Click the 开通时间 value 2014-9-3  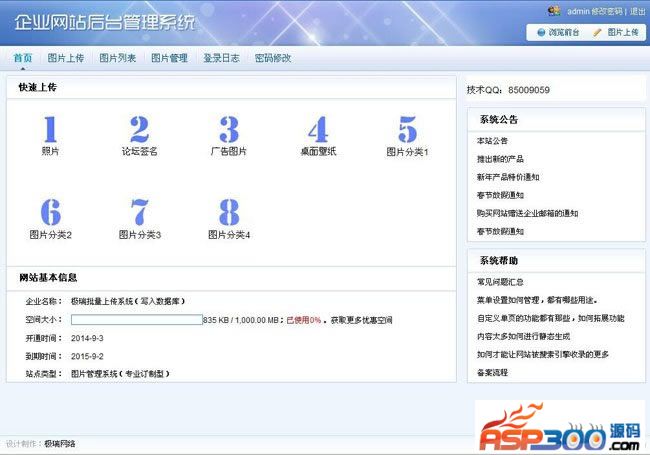point(87,338)
